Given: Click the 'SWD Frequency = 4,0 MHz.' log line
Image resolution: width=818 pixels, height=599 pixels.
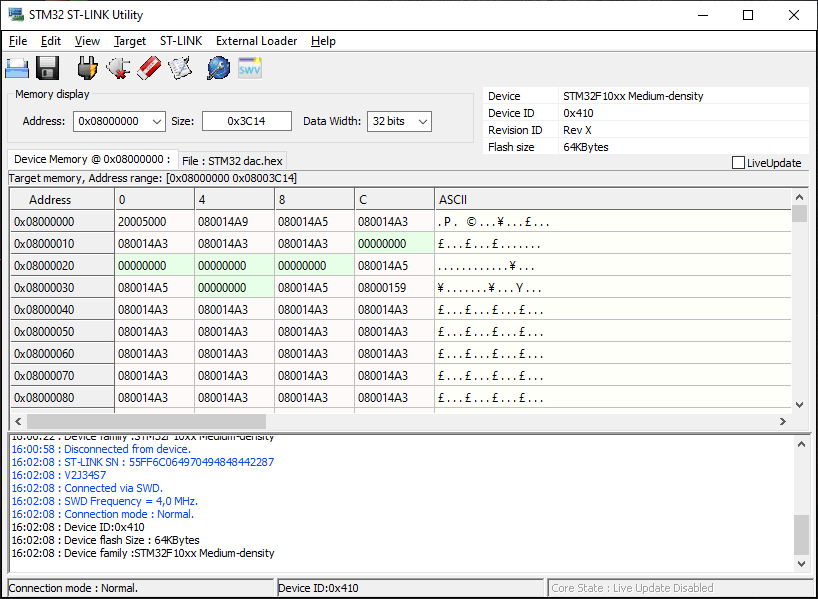Looking at the screenshot, I should (x=104, y=501).
